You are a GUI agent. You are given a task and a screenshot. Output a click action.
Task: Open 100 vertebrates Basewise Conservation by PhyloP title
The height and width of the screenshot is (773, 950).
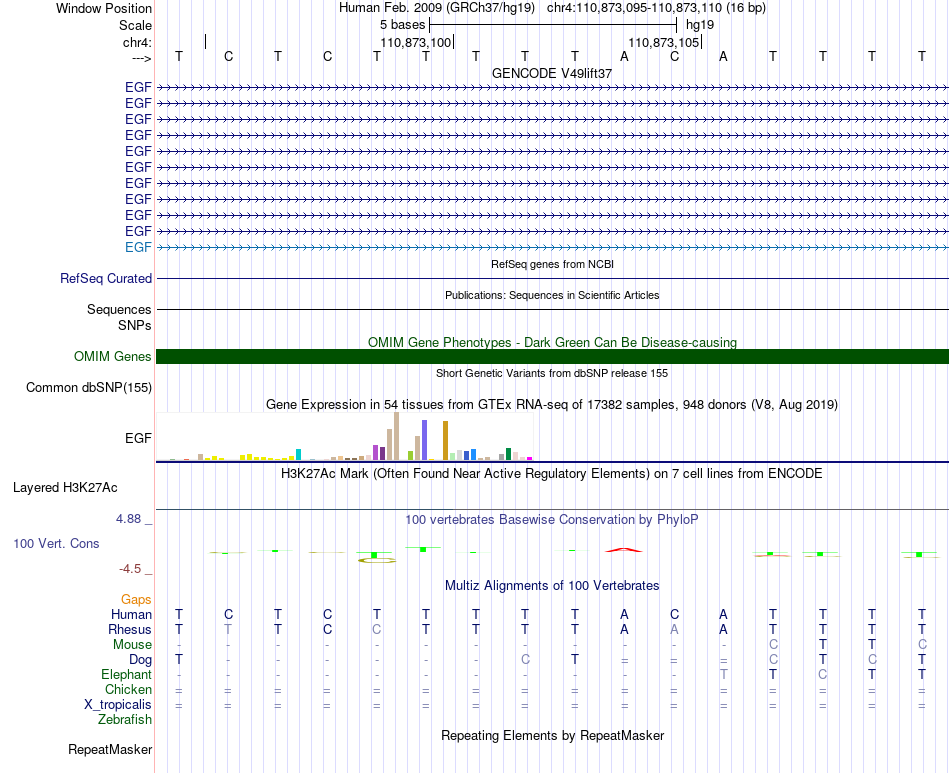coord(552,520)
